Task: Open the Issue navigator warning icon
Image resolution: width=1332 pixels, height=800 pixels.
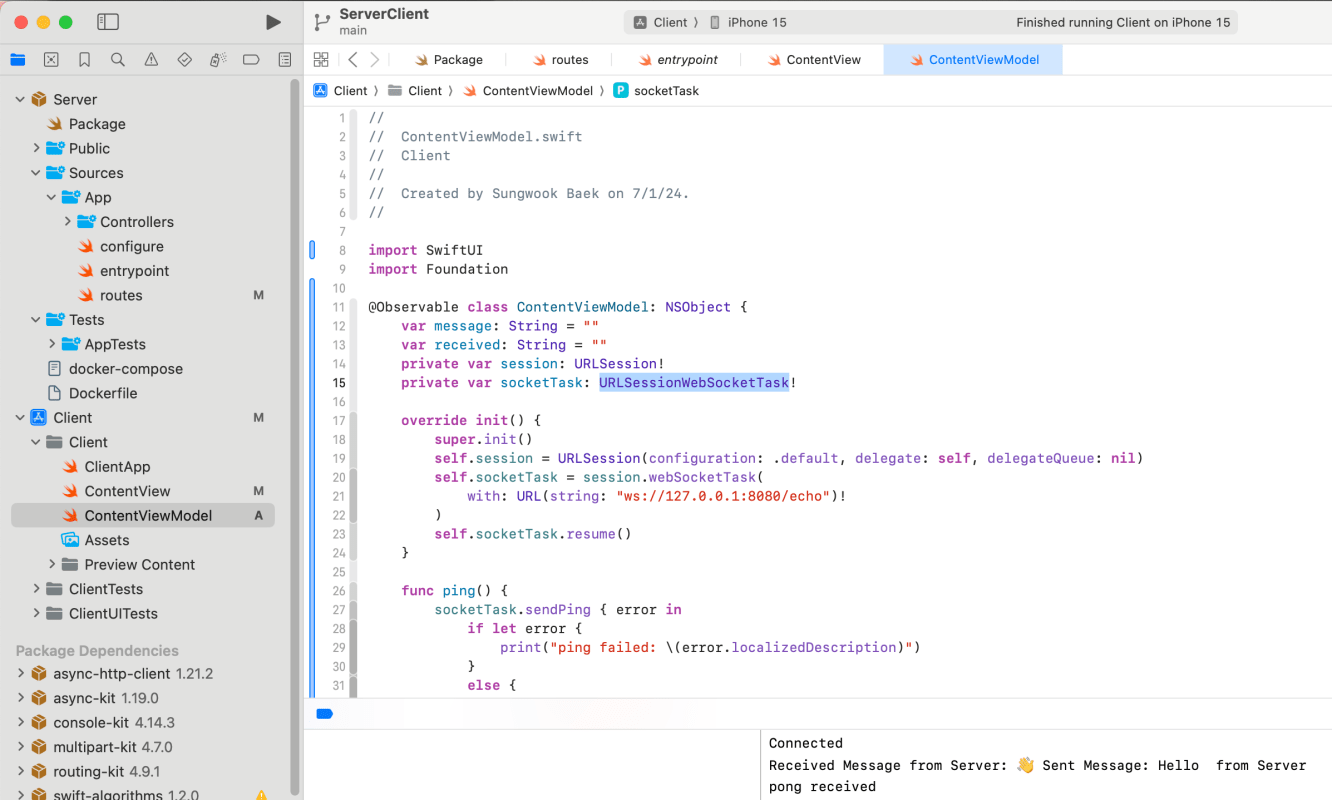Action: click(151, 60)
